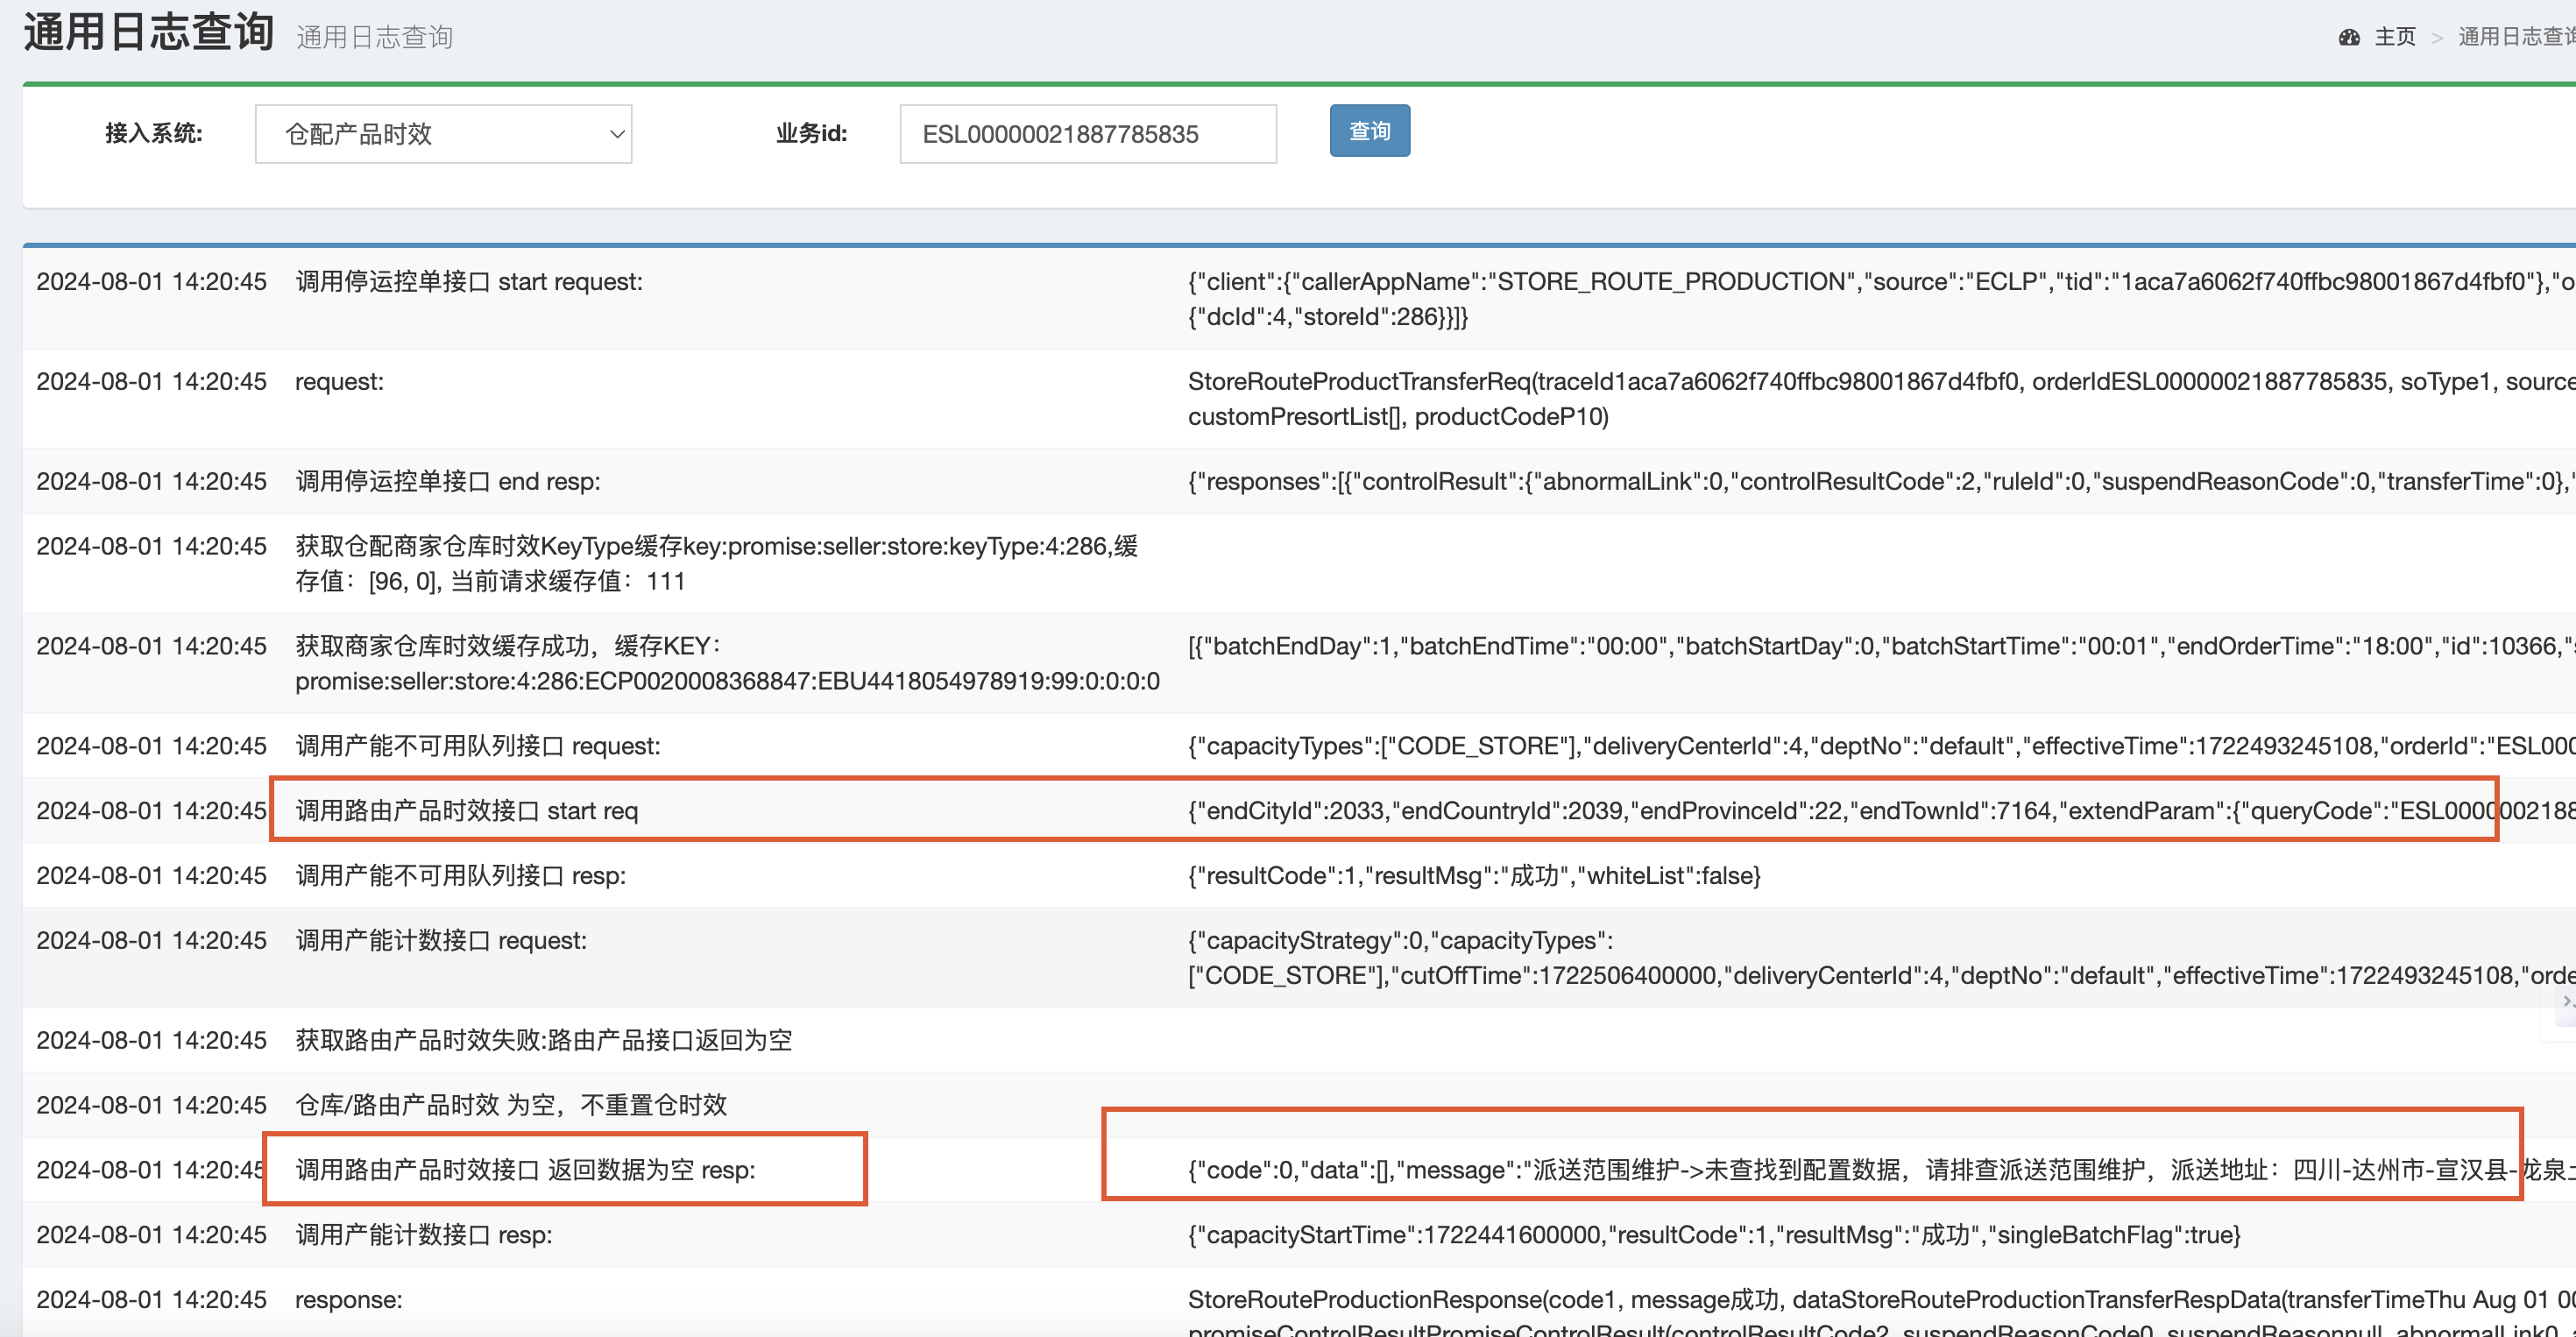Click the dashboard gauge icon beside 主页
The width and height of the screenshot is (2576, 1337).
click(x=2349, y=37)
